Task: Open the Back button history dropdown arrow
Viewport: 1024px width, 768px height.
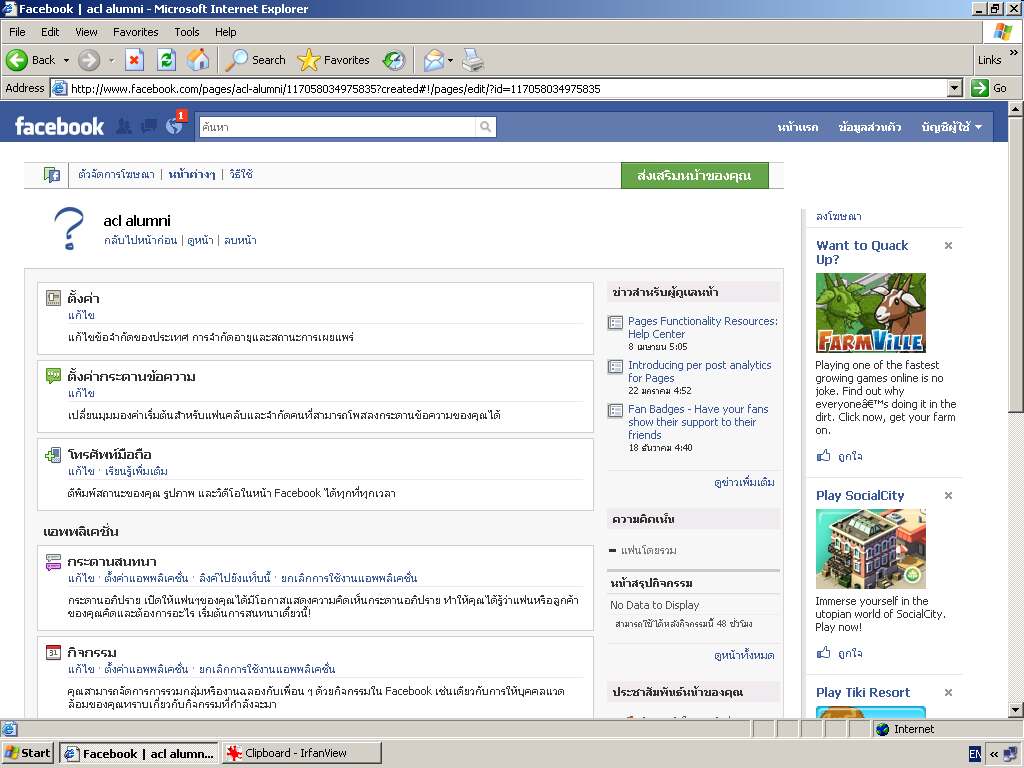Action: click(66, 60)
